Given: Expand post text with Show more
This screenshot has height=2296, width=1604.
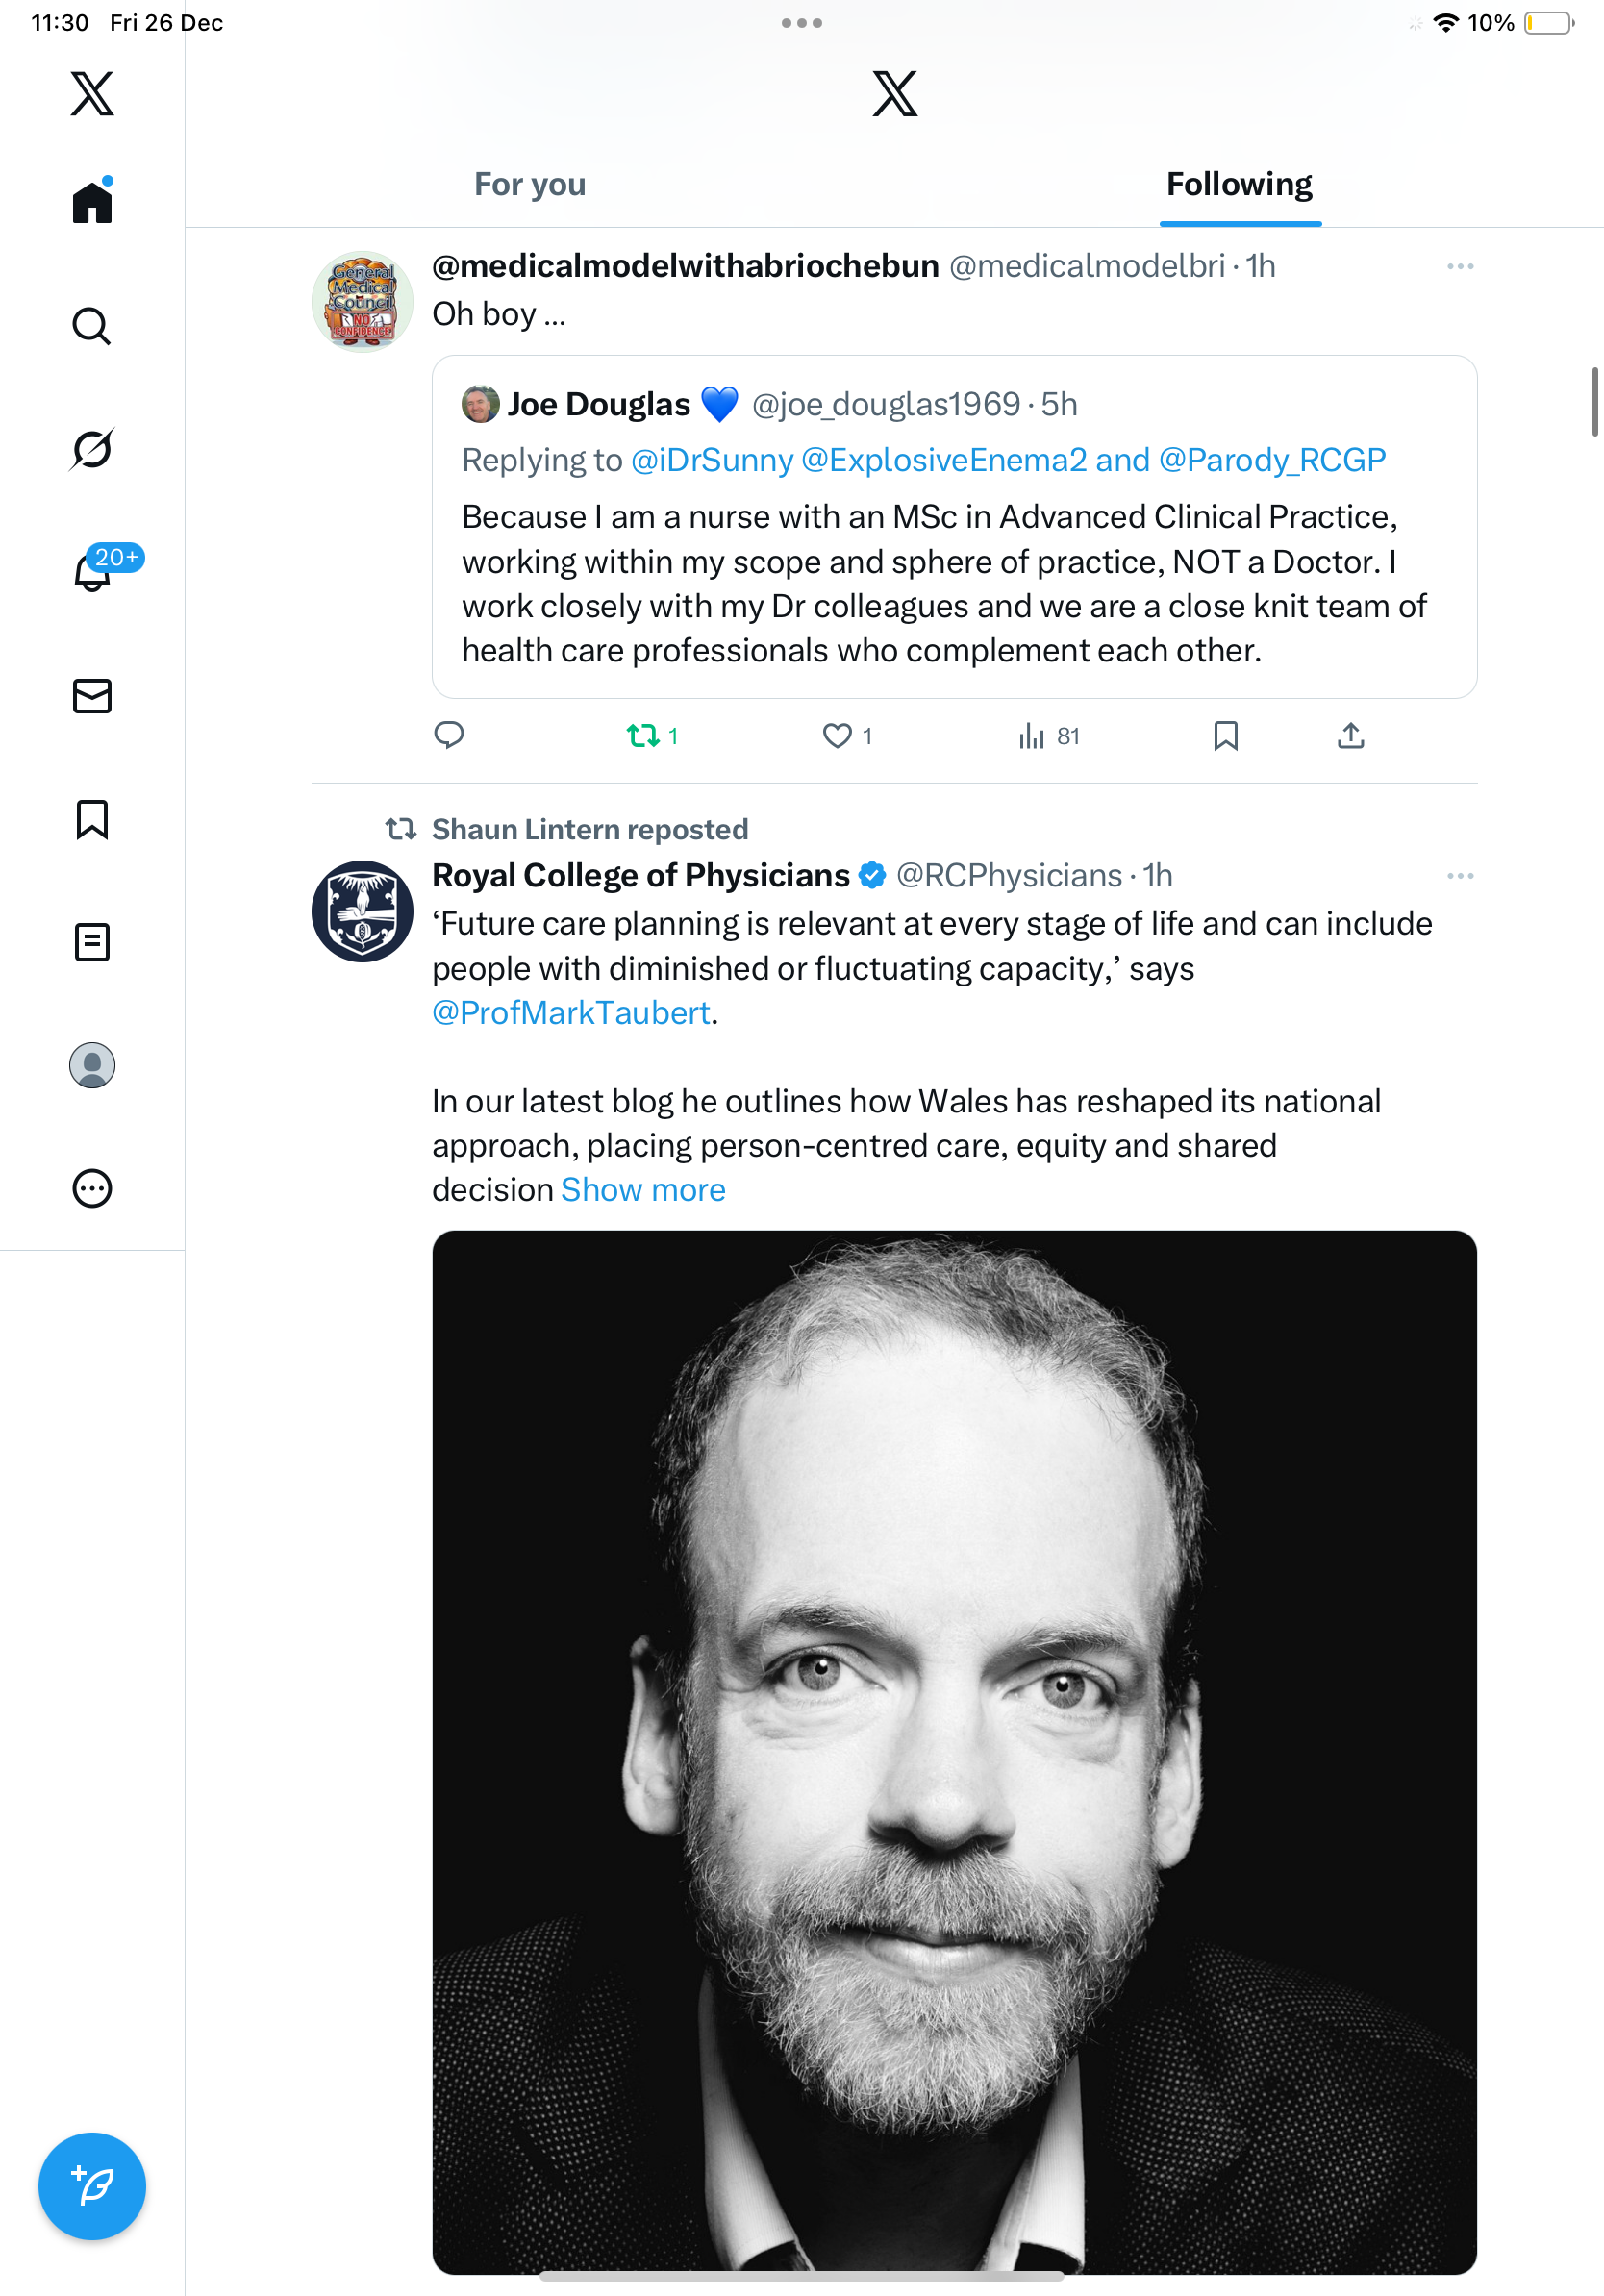Looking at the screenshot, I should (x=643, y=1190).
